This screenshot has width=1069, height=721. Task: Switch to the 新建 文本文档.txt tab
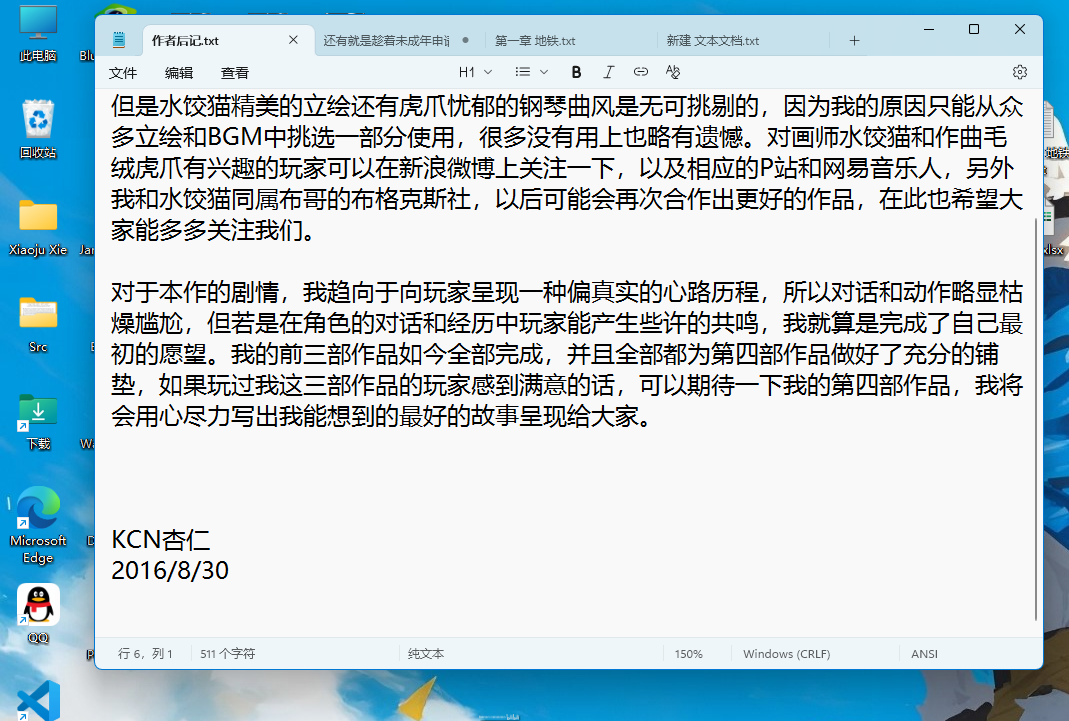pos(716,40)
